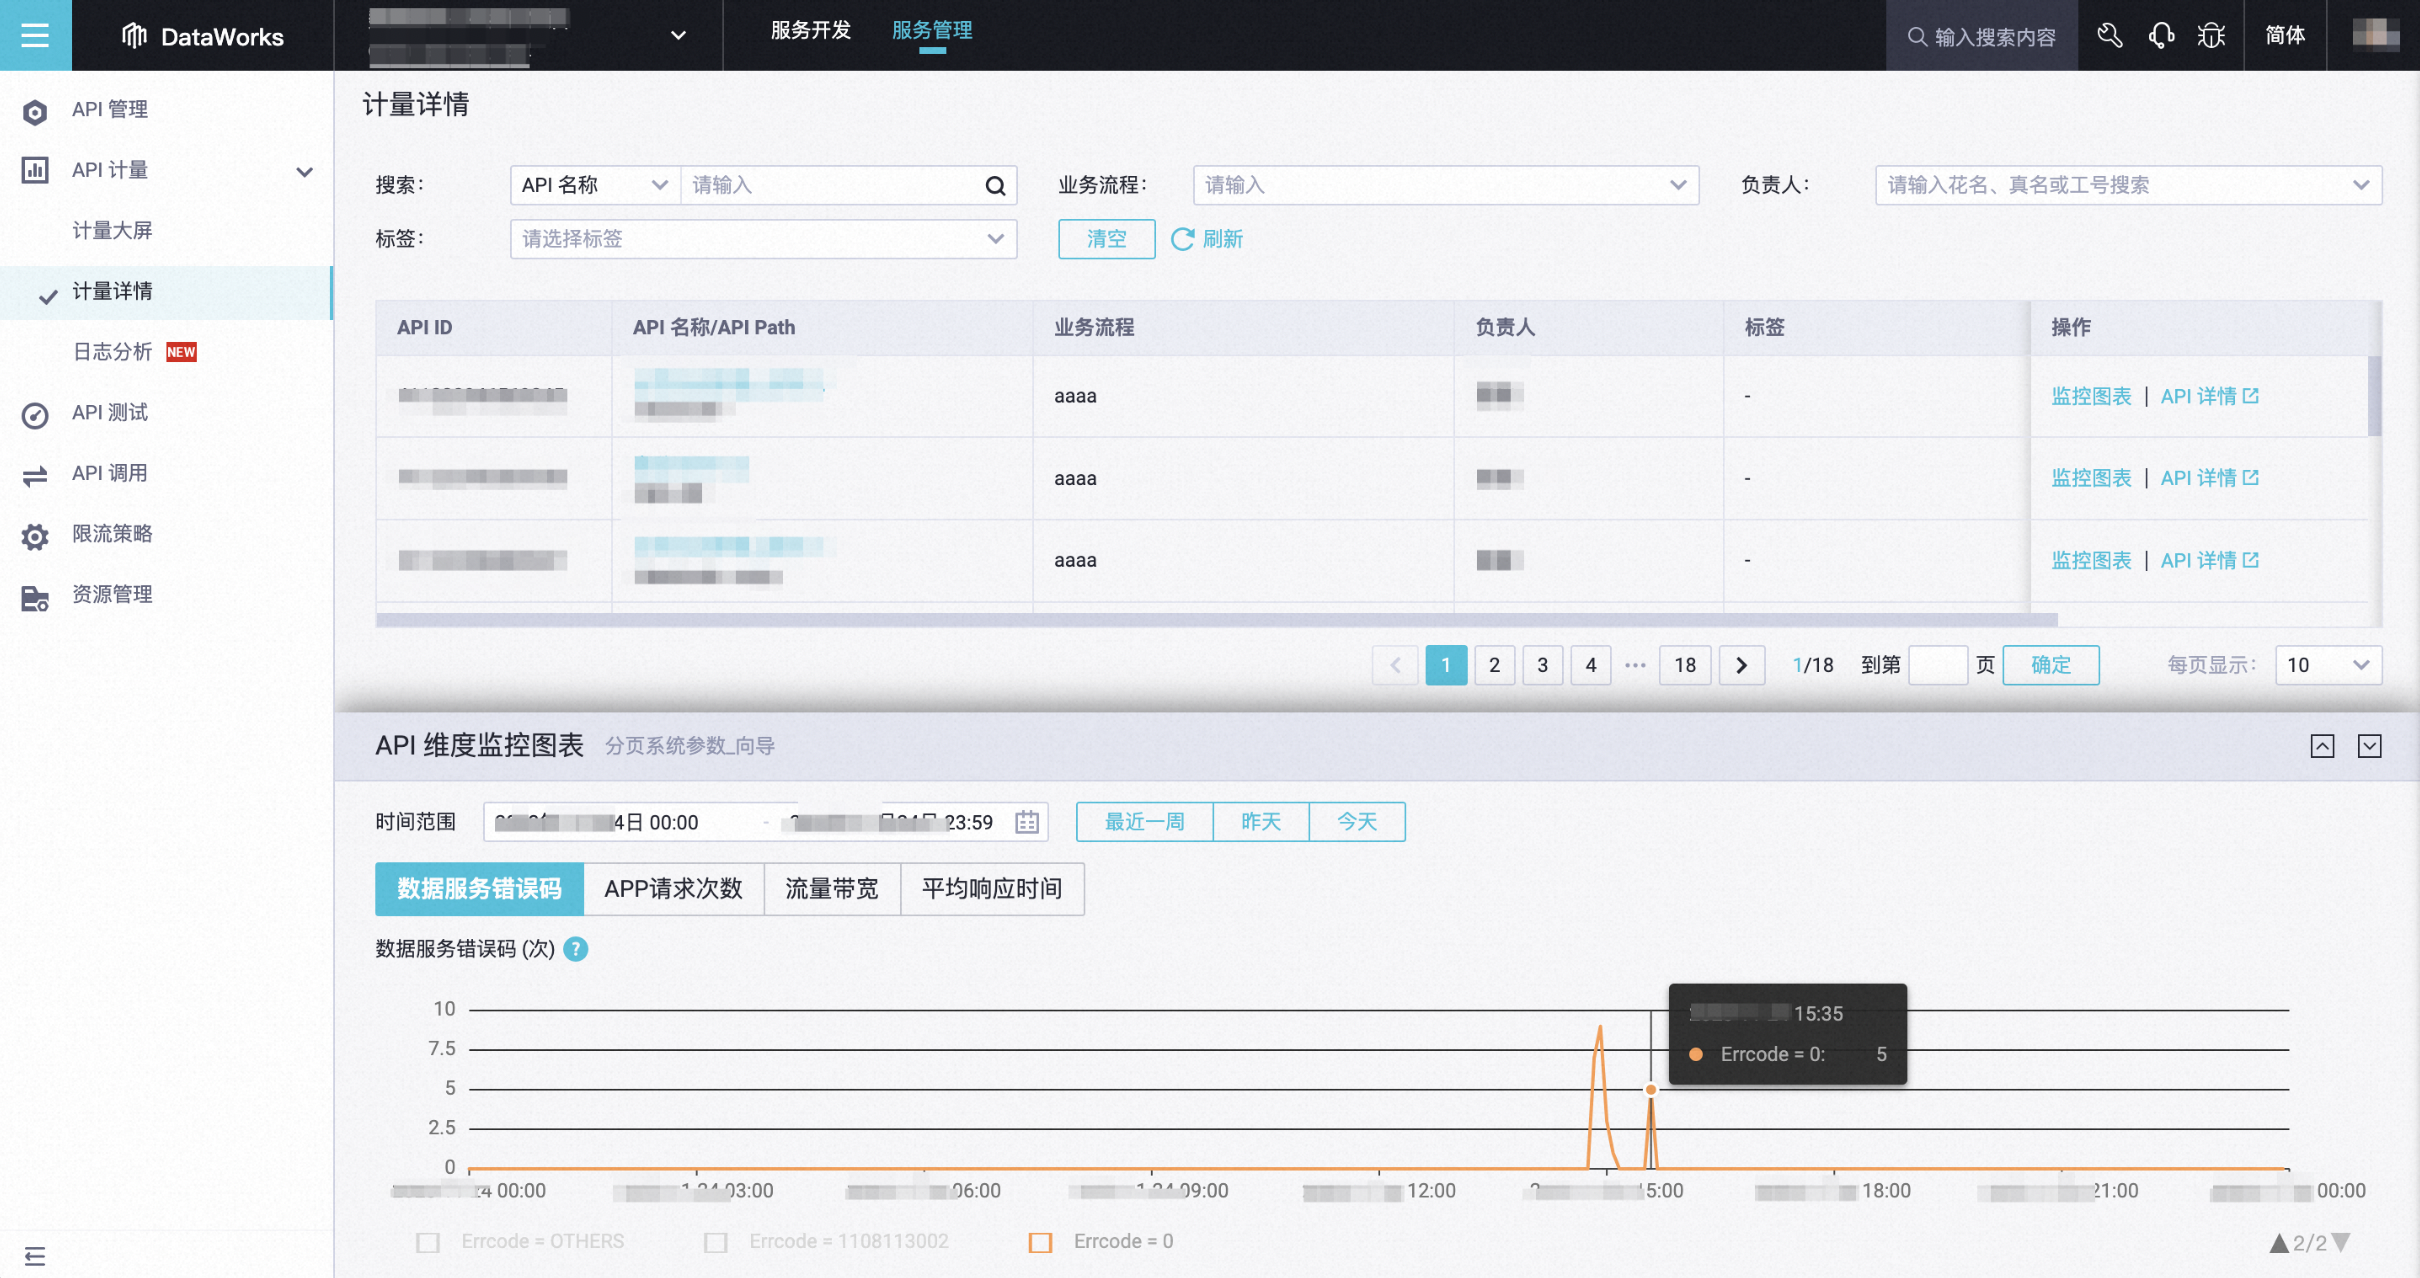Click the time range start date field

coord(620,822)
